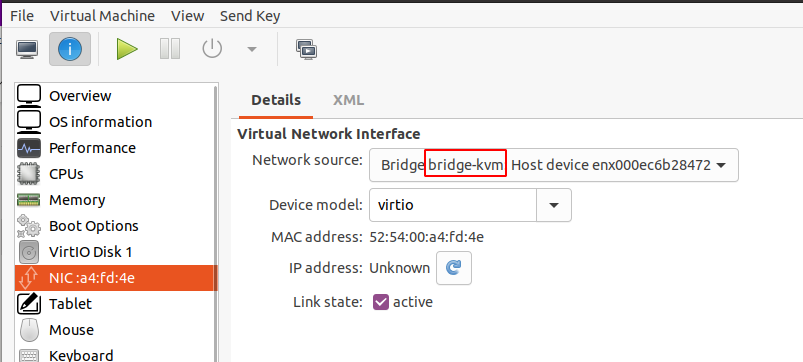
Task: Expand the Network source dropdown
Action: click(x=554, y=165)
